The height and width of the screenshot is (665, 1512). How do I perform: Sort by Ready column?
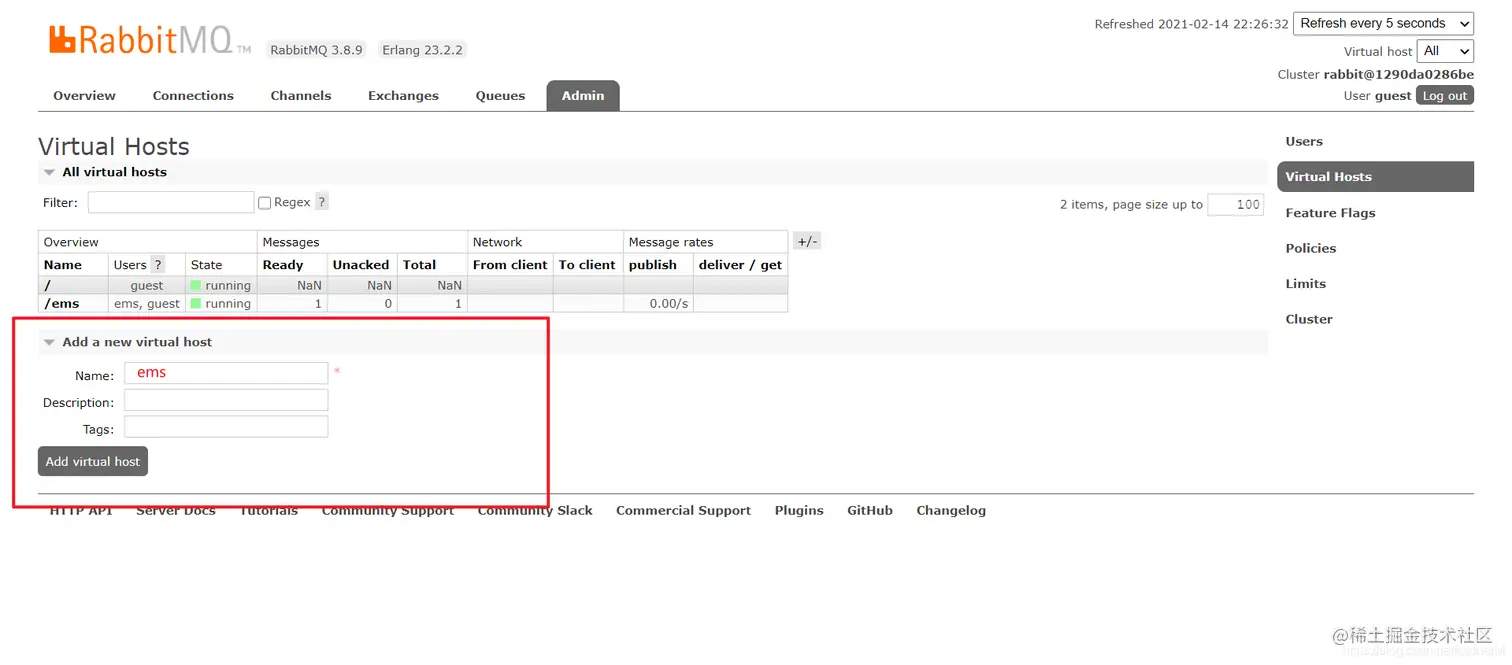283,265
